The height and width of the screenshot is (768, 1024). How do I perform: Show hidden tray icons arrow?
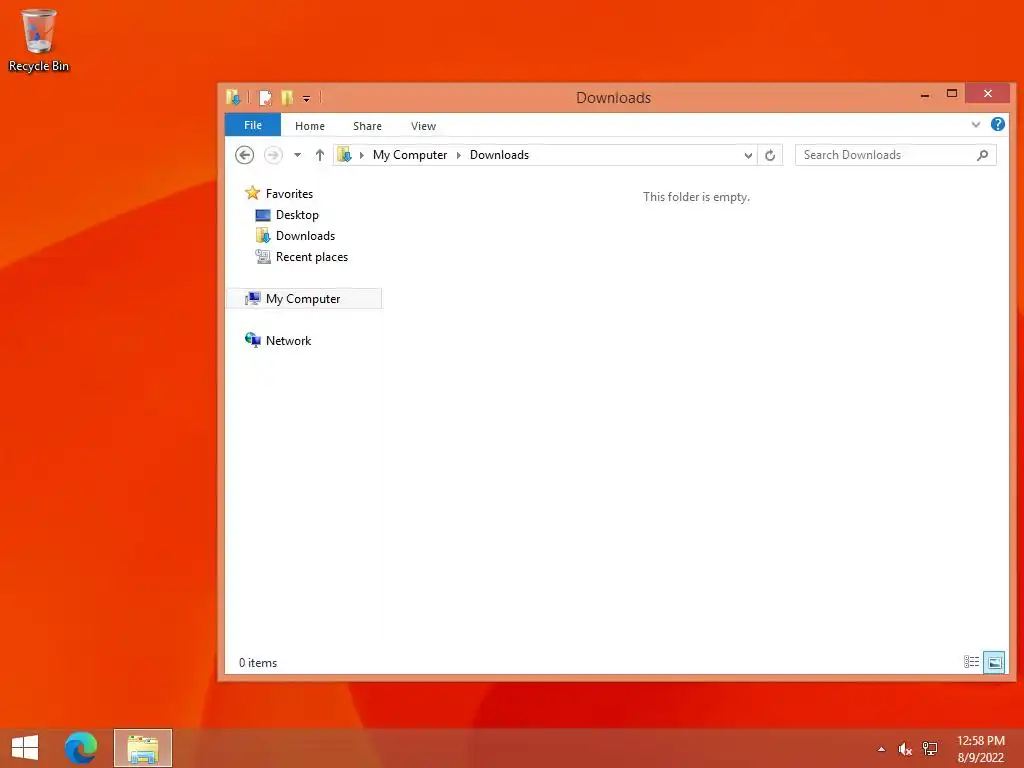coord(881,749)
